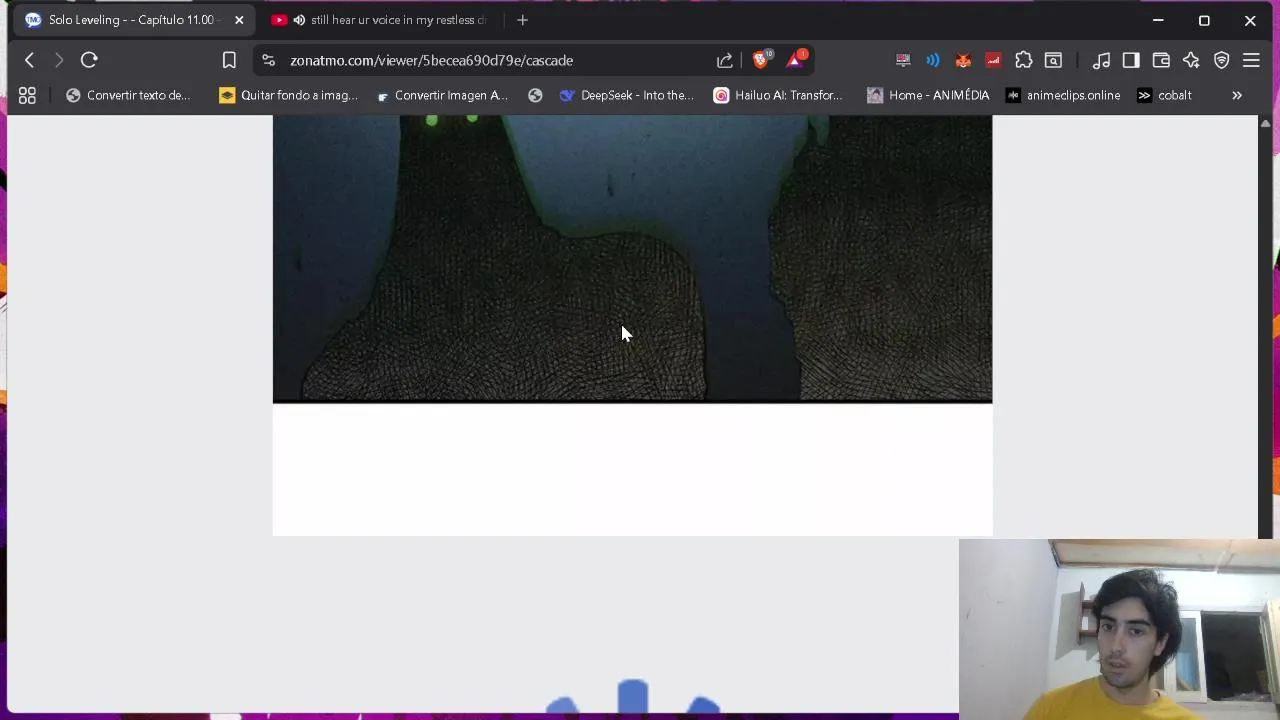Open 'Home - ANIMÉDIA' bookmark
This screenshot has height=720, width=1280.
[928, 95]
